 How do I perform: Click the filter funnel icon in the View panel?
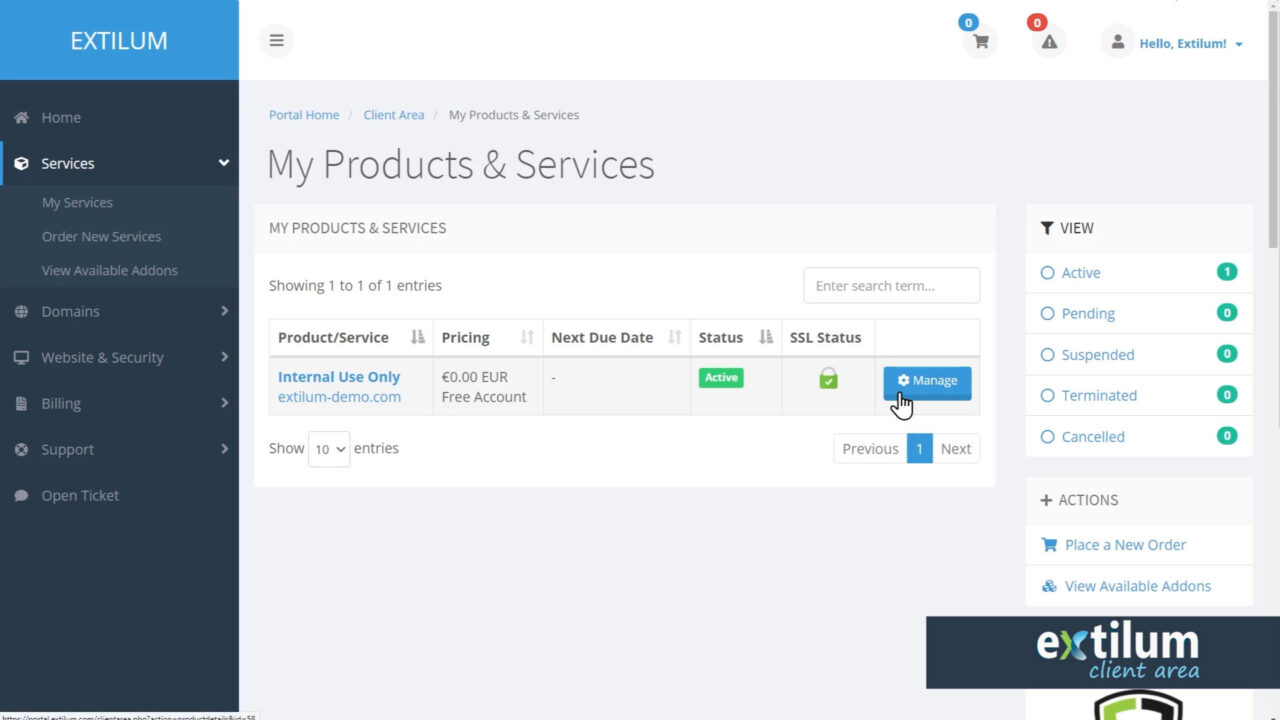click(x=1047, y=228)
